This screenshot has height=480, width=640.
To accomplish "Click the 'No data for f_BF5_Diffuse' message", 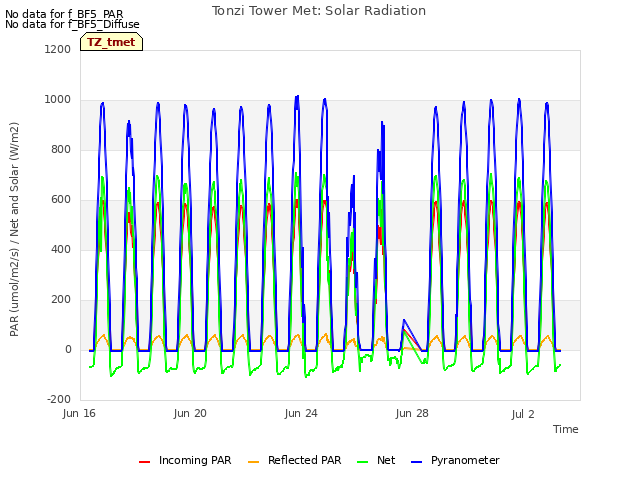I will [x=72, y=24].
